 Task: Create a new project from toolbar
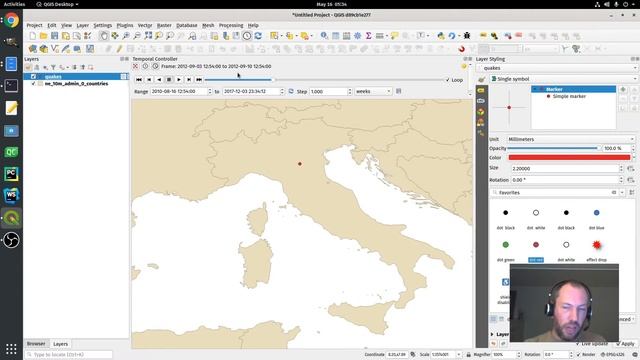point(33,36)
